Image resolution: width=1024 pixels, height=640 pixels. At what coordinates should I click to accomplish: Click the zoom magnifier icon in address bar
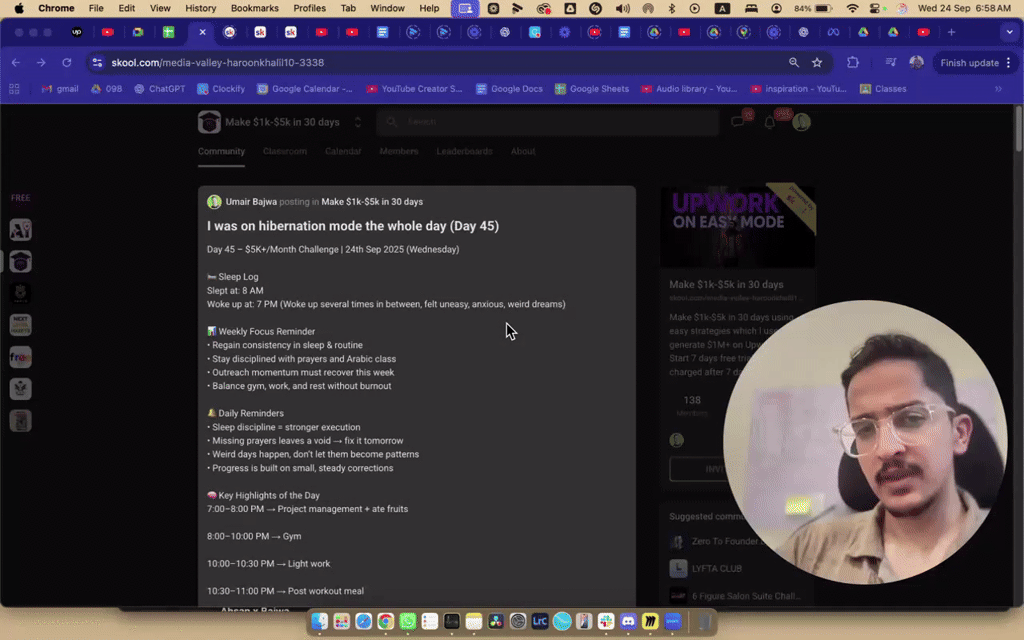[793, 63]
